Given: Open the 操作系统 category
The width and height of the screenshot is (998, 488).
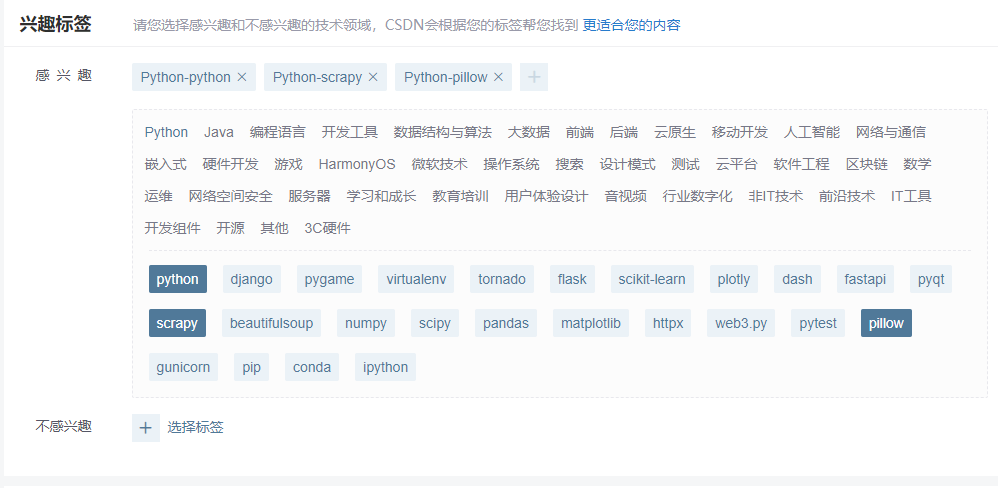Looking at the screenshot, I should (511, 164).
